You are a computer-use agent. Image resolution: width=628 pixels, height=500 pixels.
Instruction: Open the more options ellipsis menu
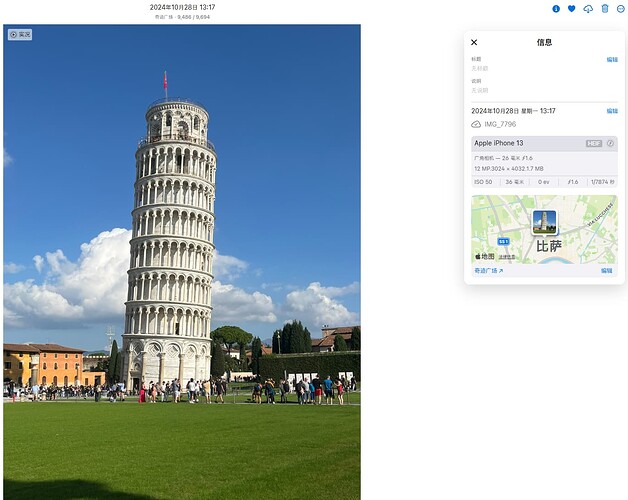[620, 8]
